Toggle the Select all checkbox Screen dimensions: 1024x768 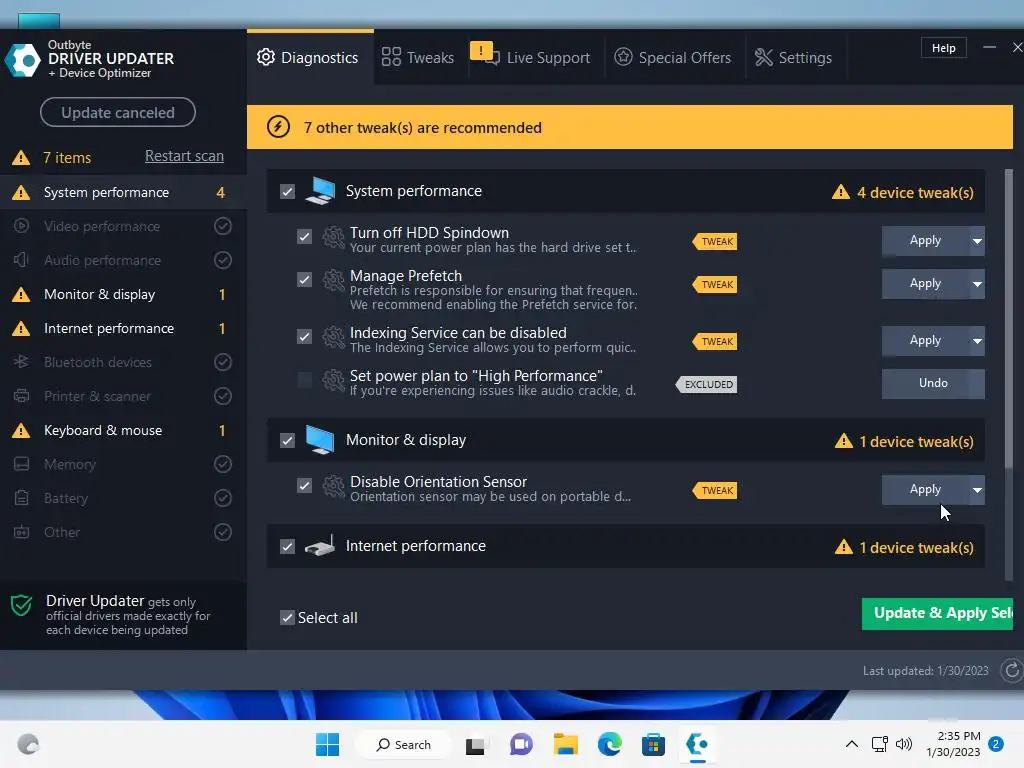click(287, 617)
